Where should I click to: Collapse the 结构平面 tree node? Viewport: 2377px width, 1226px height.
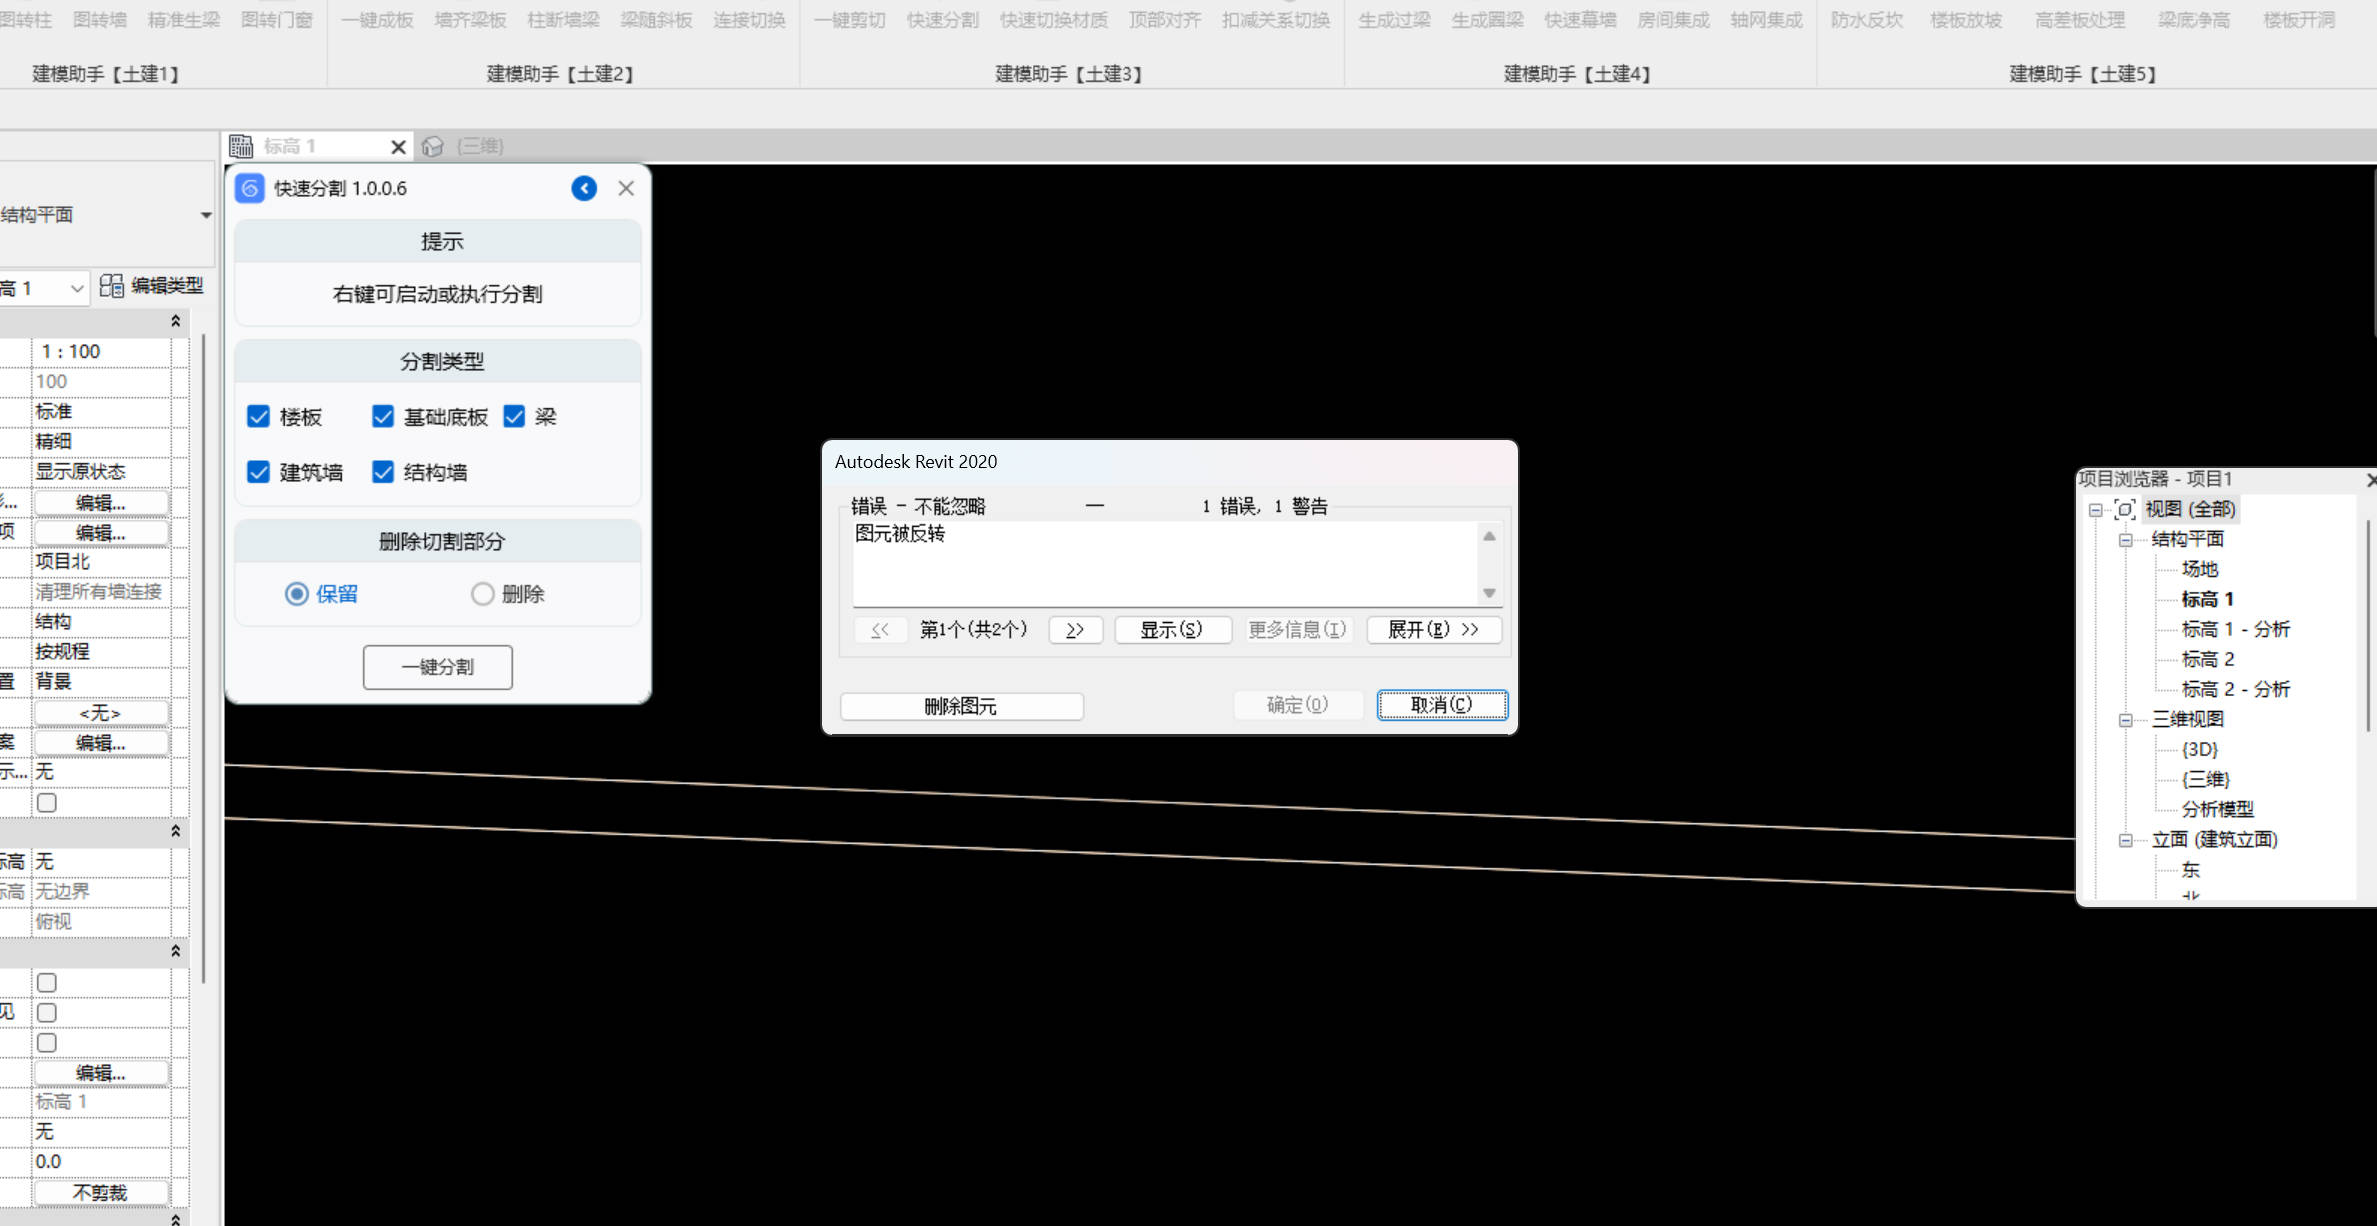pyautogui.click(x=2126, y=539)
